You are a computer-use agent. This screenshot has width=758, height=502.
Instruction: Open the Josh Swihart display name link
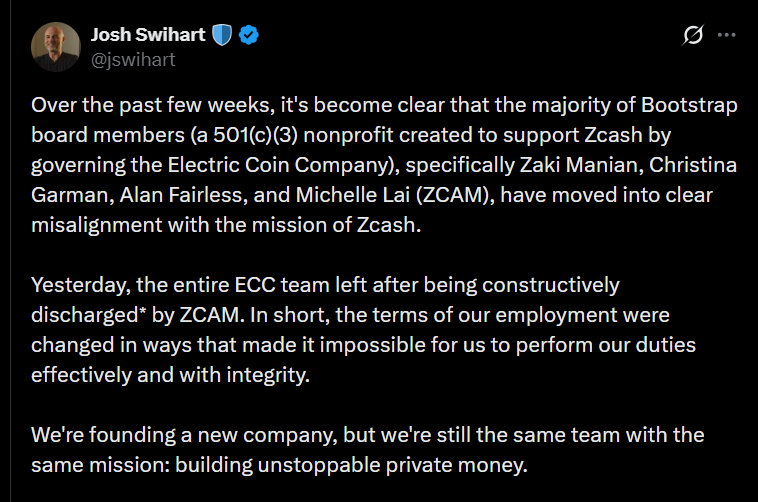[147, 35]
